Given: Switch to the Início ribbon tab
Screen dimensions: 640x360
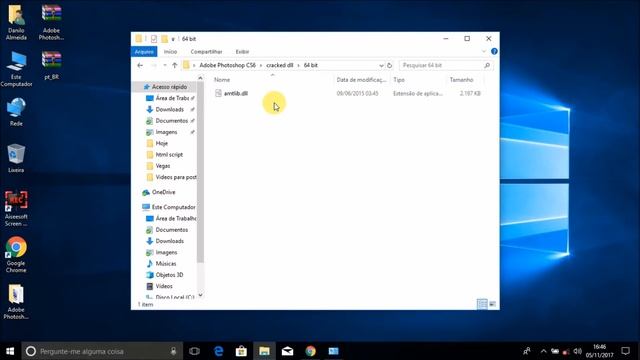Looking at the screenshot, I should 170,52.
